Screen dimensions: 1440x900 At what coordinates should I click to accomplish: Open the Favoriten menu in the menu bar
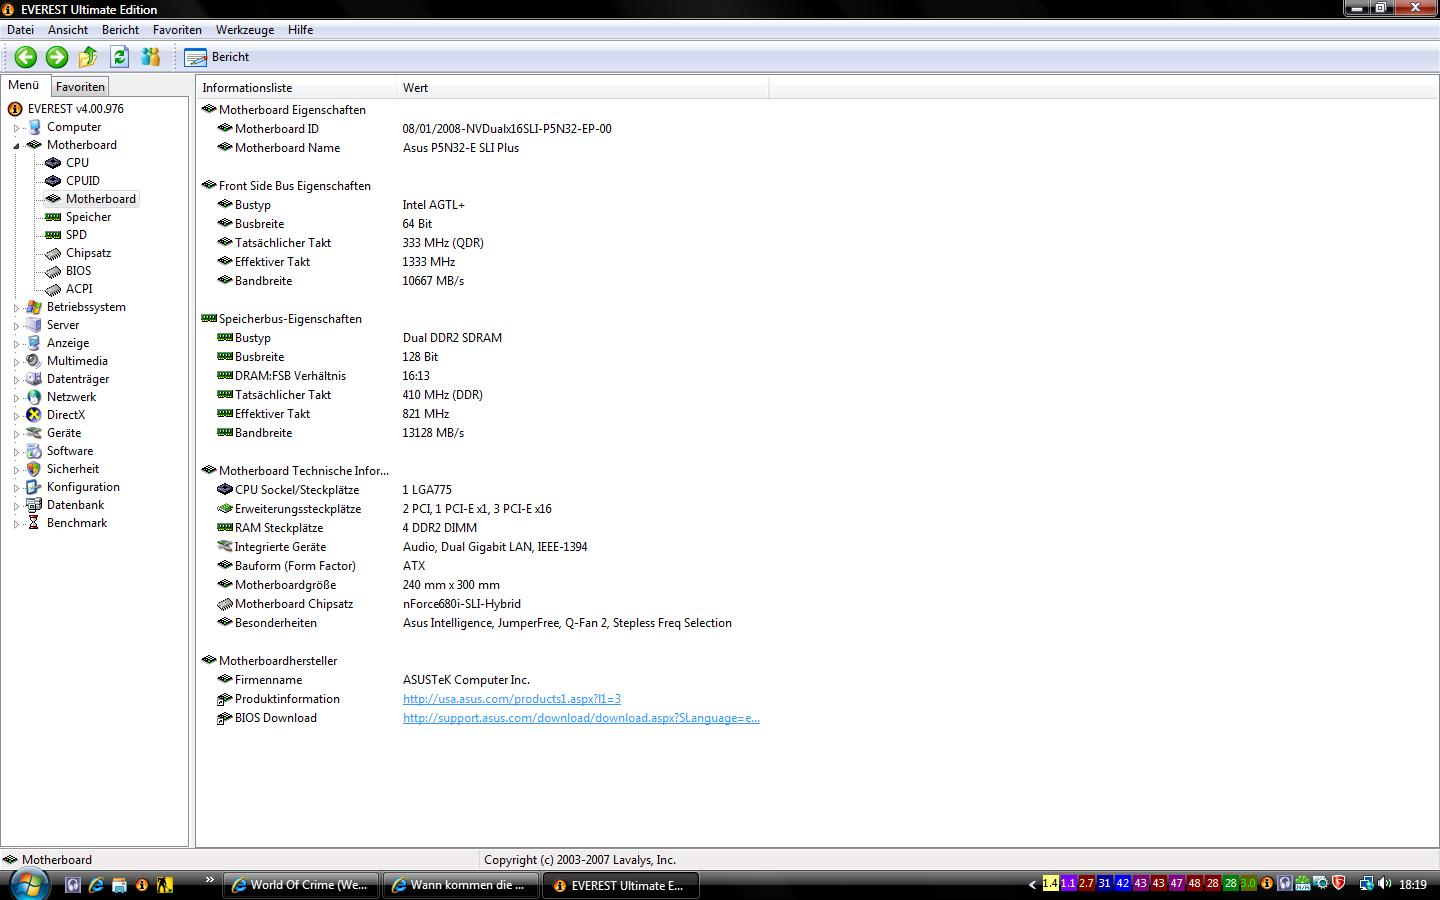click(x=177, y=30)
